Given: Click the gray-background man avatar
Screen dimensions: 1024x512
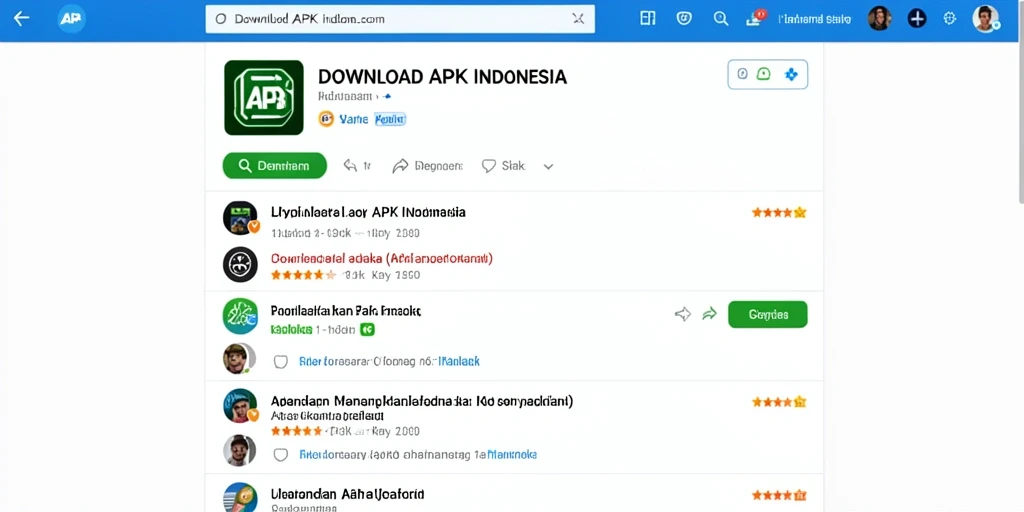Looking at the screenshot, I should point(238,451).
